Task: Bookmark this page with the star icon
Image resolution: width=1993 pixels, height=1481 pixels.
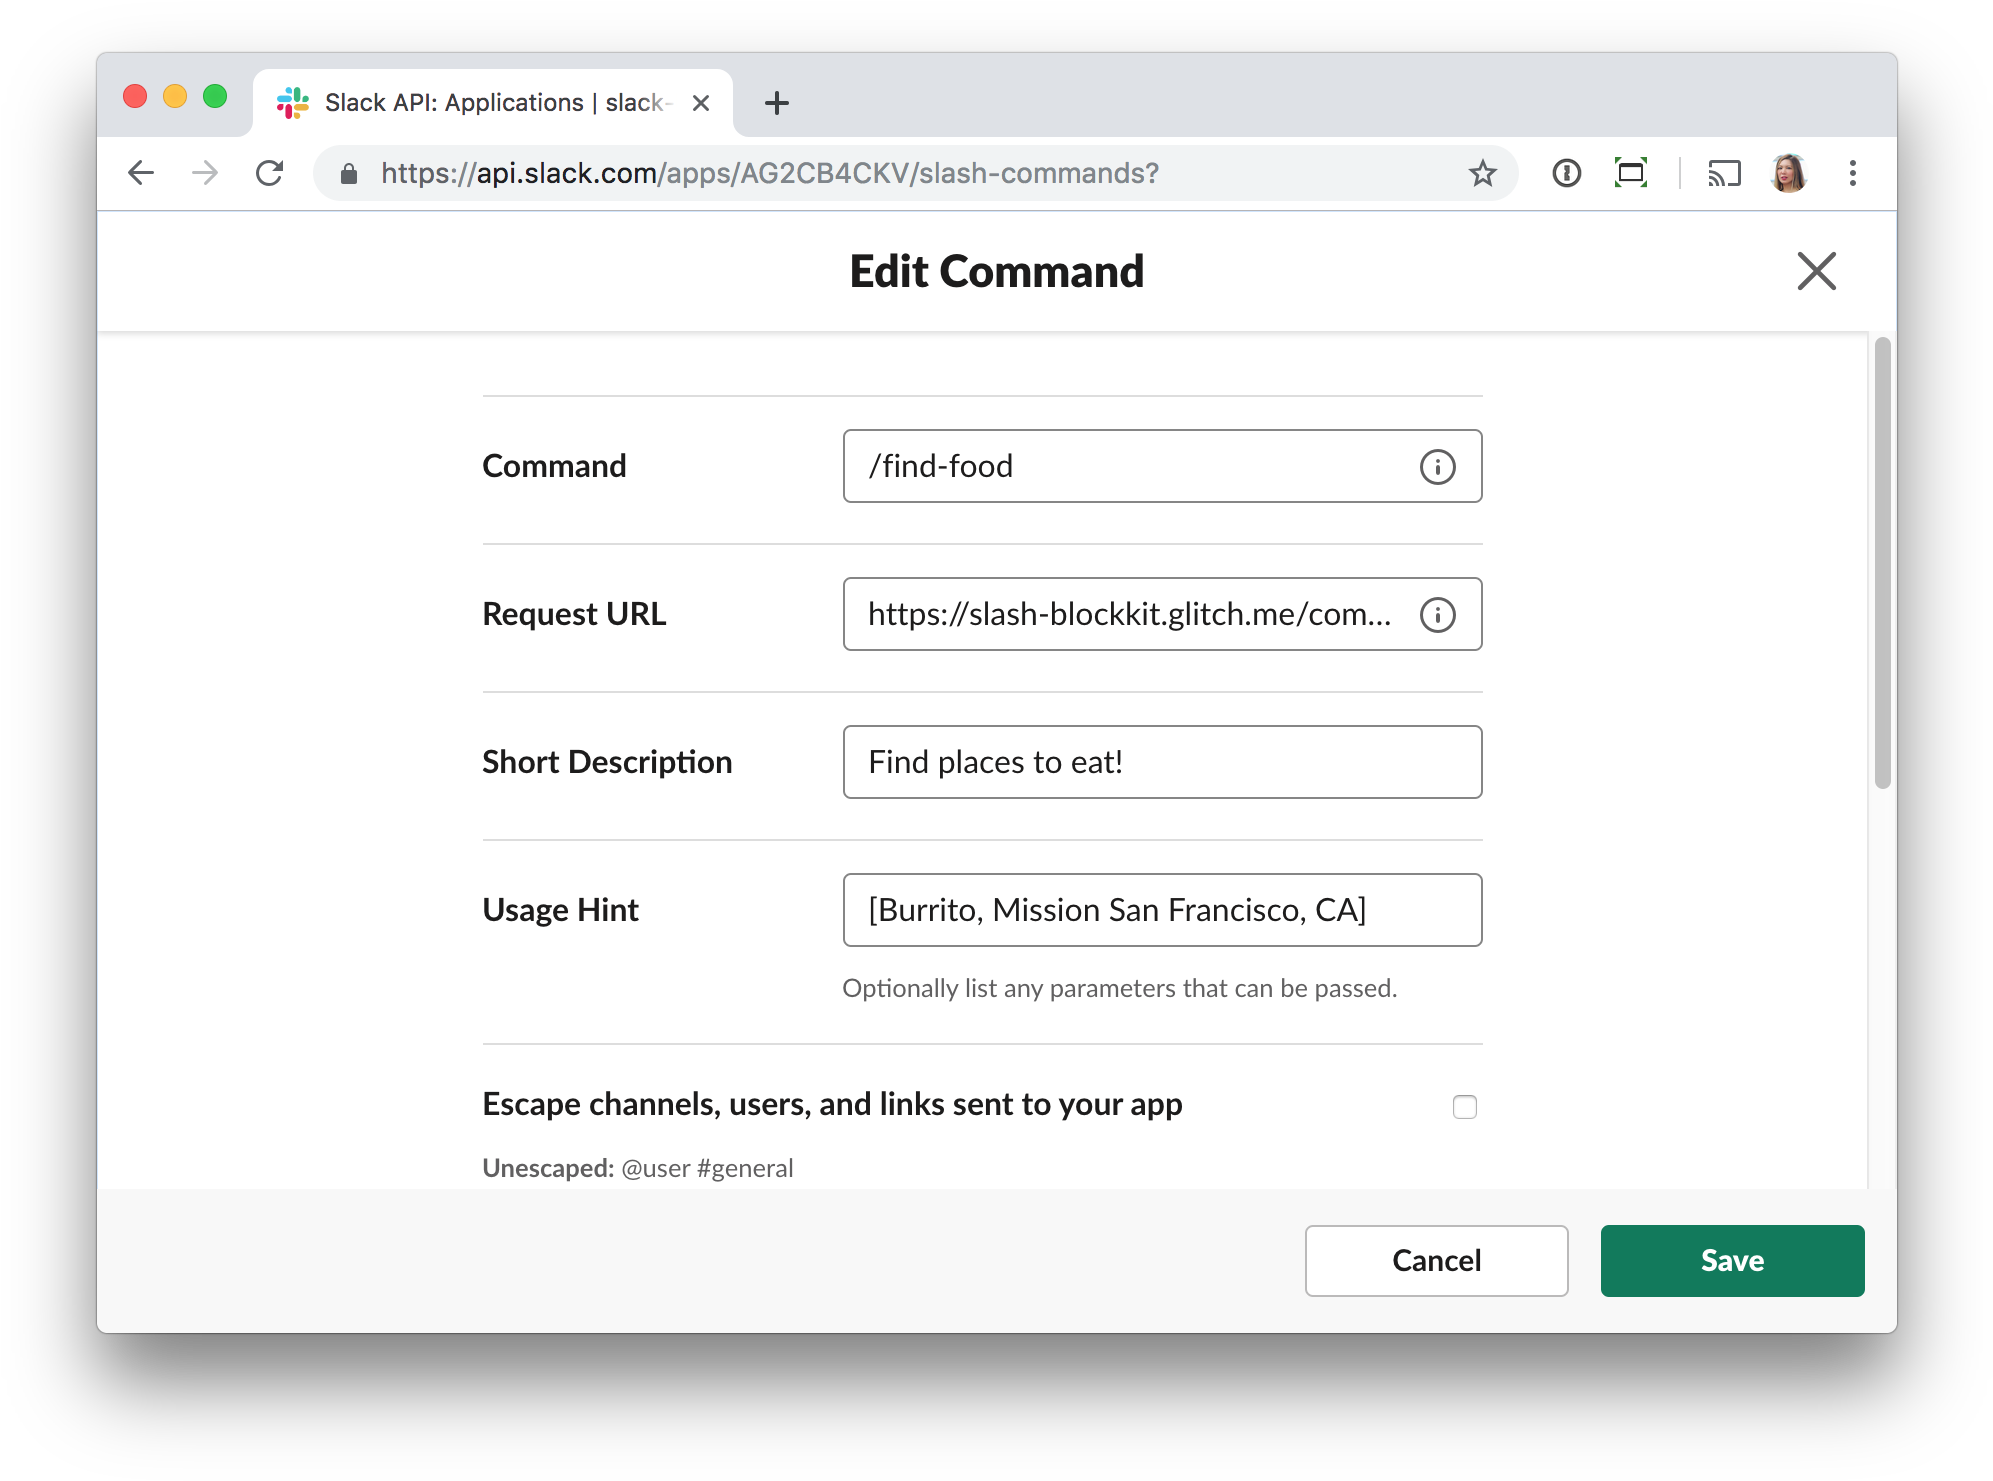Action: click(1482, 174)
